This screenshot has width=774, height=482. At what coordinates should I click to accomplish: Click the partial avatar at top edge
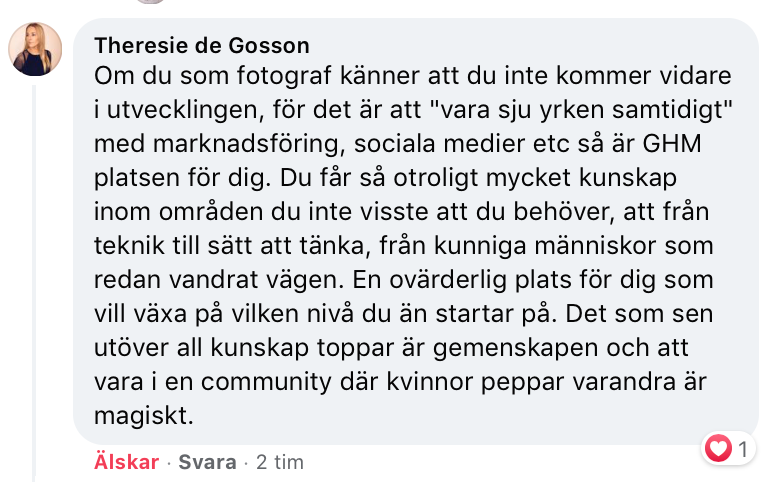151,1
